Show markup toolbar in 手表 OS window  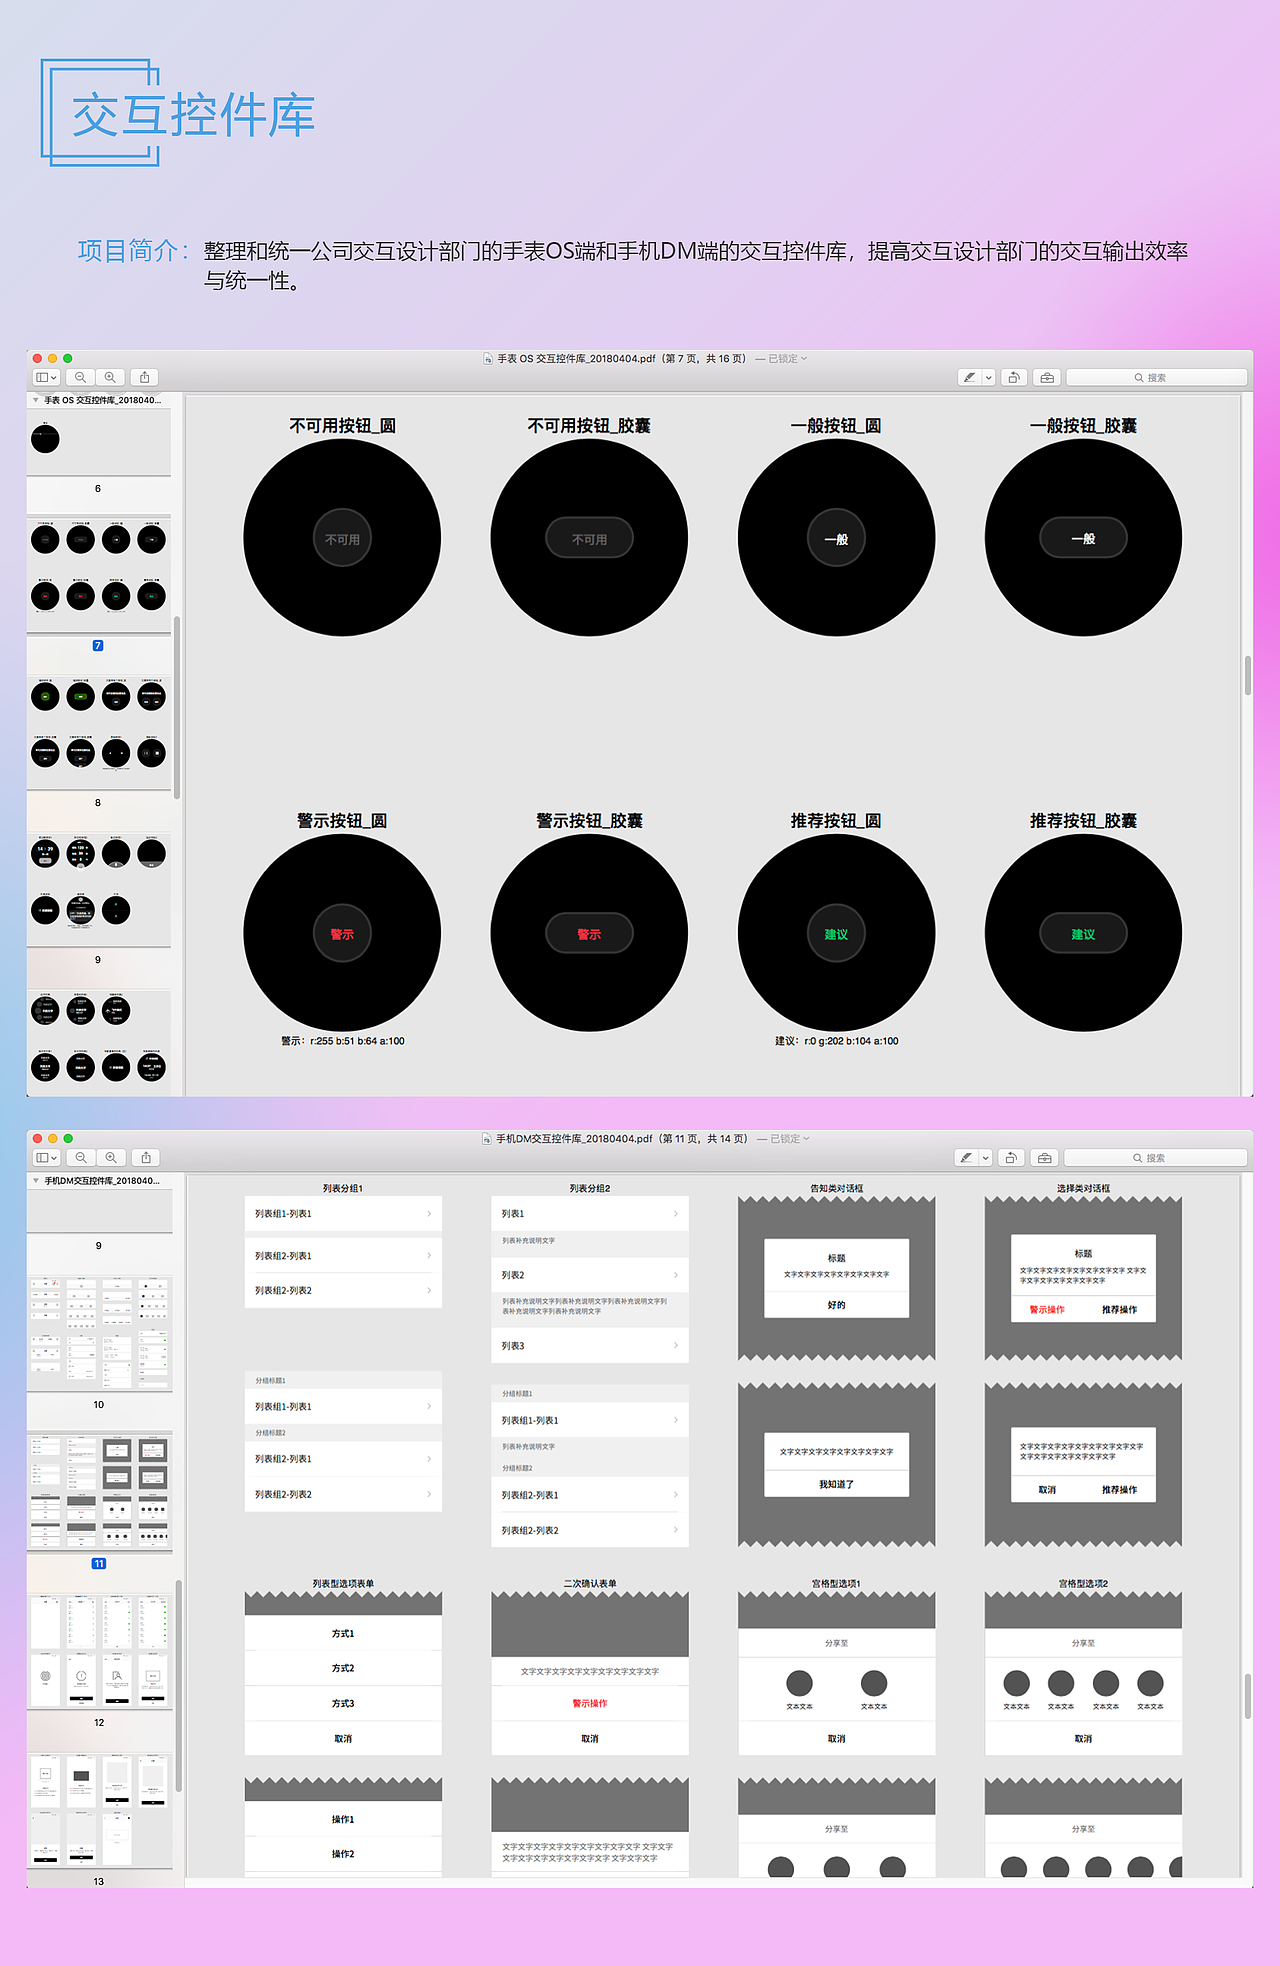coord(1047,377)
